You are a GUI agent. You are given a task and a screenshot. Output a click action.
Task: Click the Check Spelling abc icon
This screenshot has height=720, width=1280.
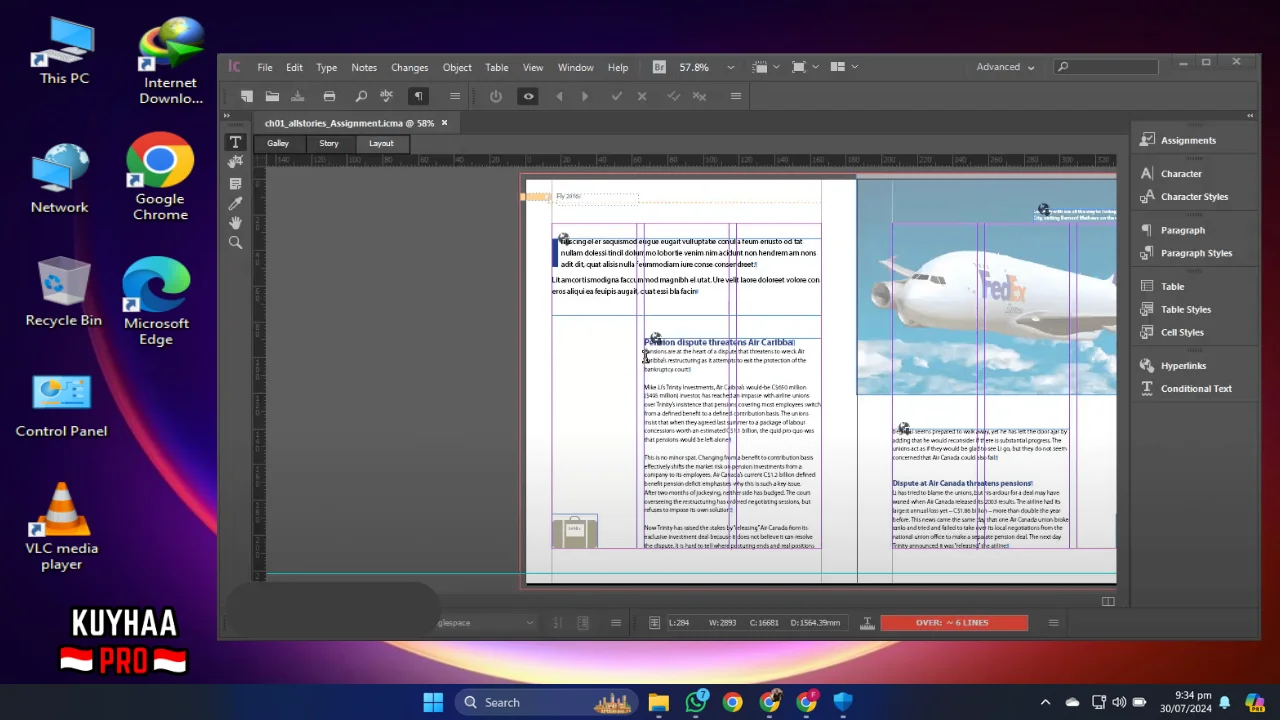(387, 96)
